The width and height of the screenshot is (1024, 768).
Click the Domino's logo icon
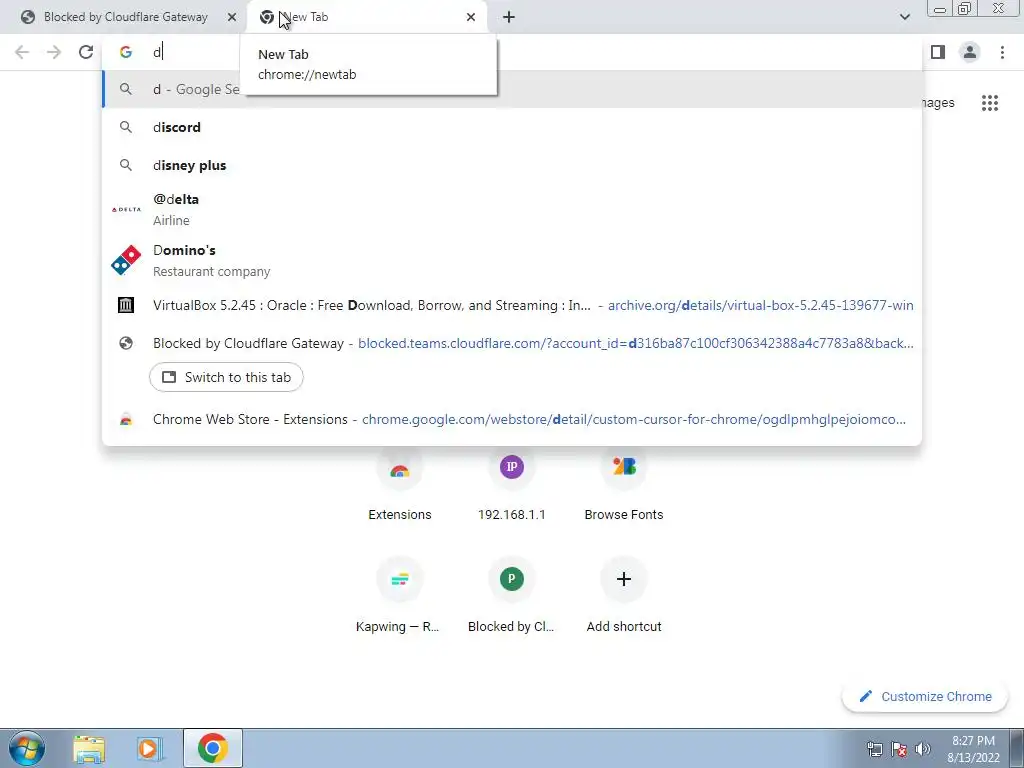[x=126, y=260]
